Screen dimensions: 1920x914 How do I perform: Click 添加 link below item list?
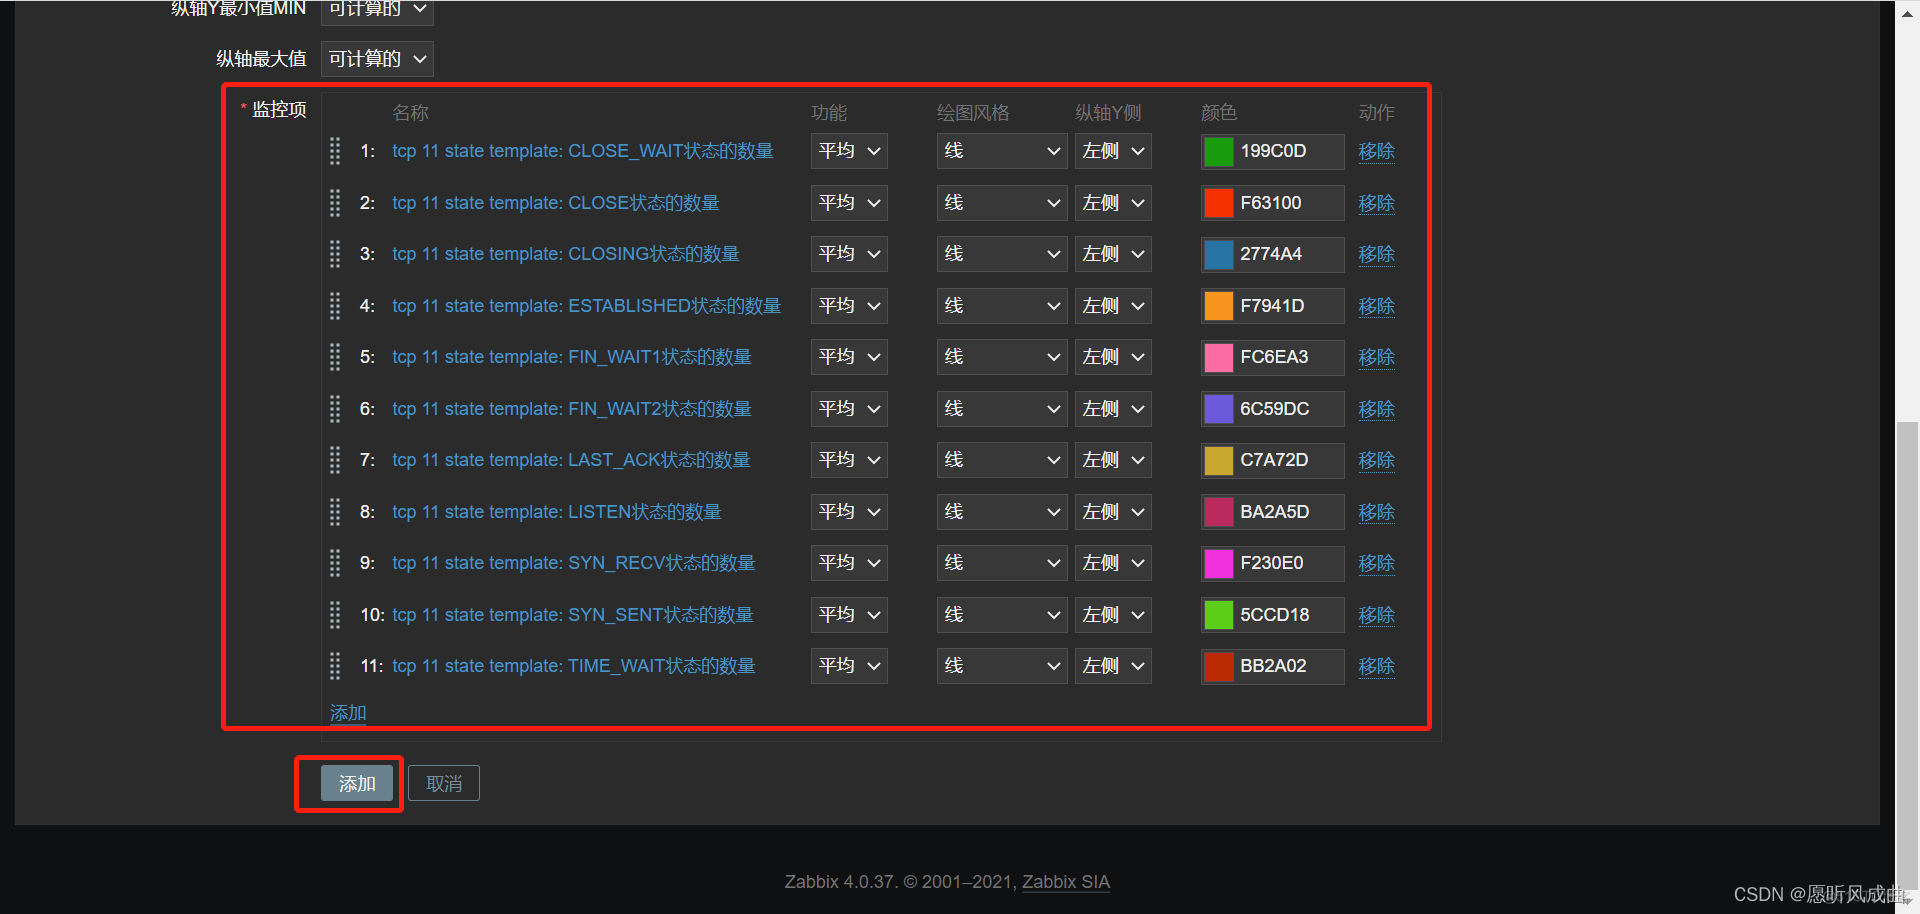coord(348,713)
